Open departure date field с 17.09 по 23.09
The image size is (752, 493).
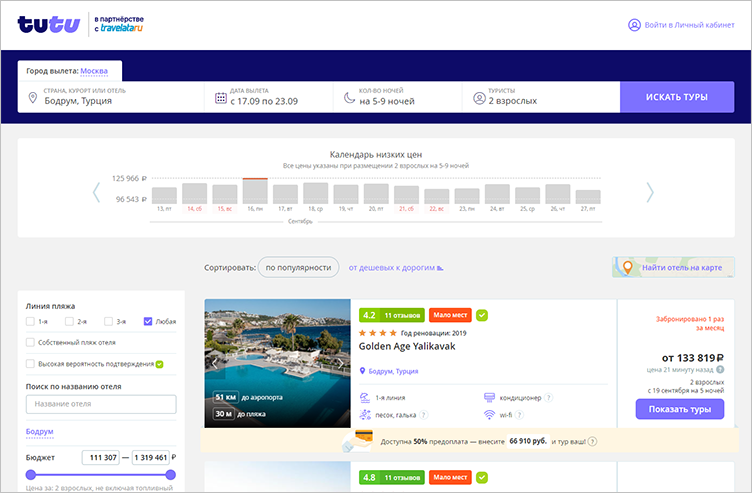(269, 97)
